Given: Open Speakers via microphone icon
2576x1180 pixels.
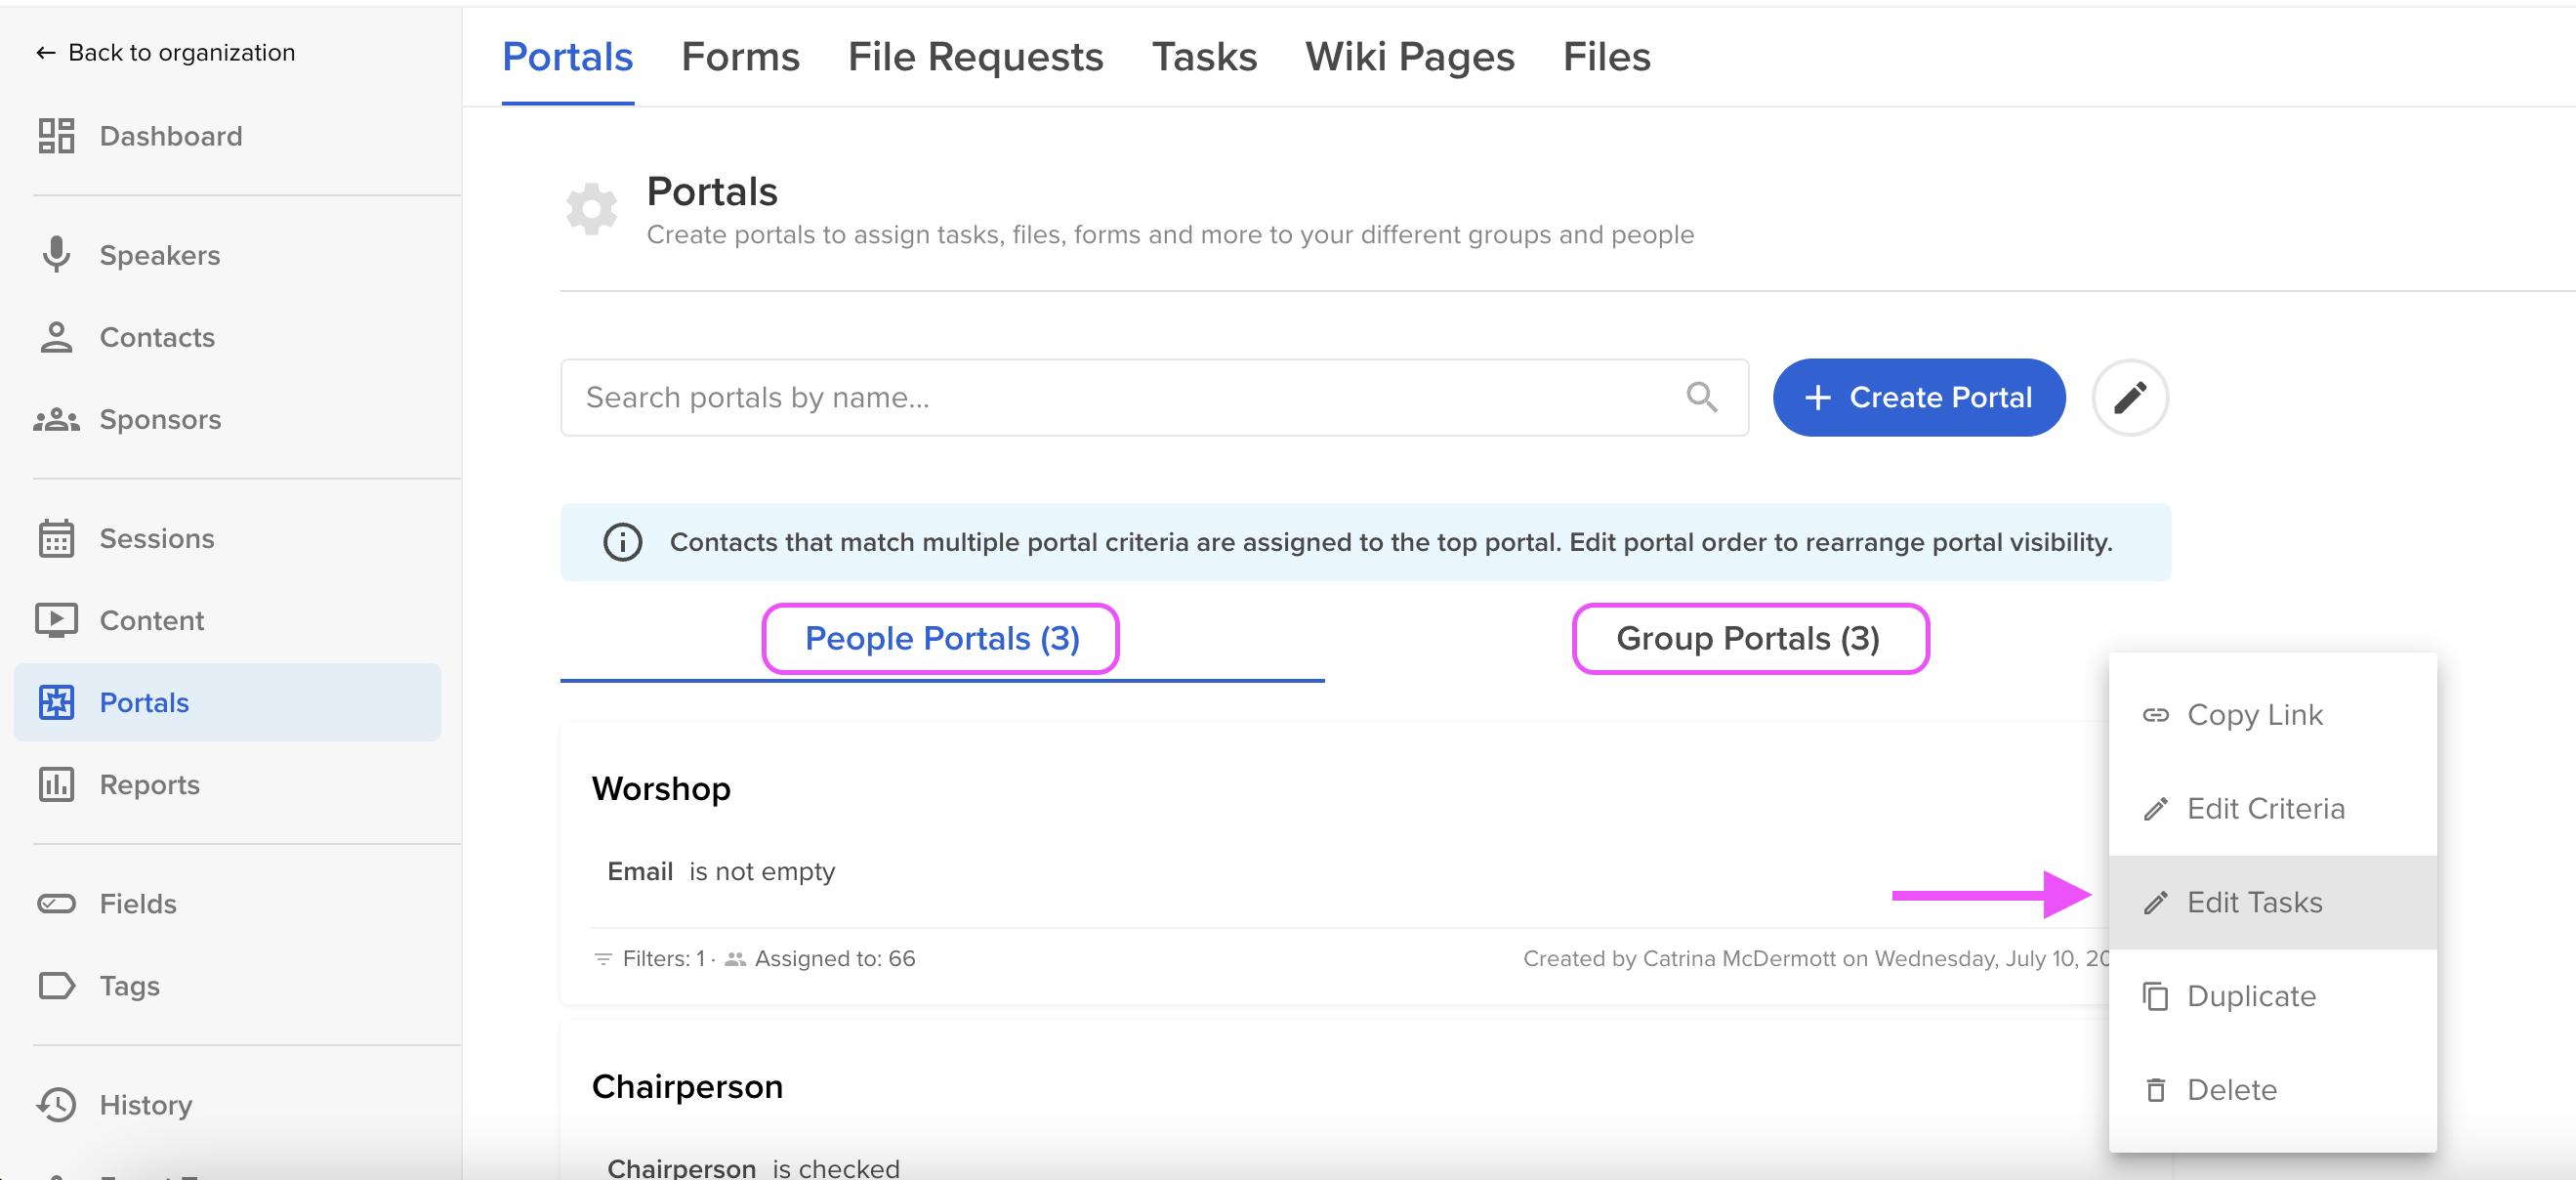Looking at the screenshot, I should coord(56,255).
